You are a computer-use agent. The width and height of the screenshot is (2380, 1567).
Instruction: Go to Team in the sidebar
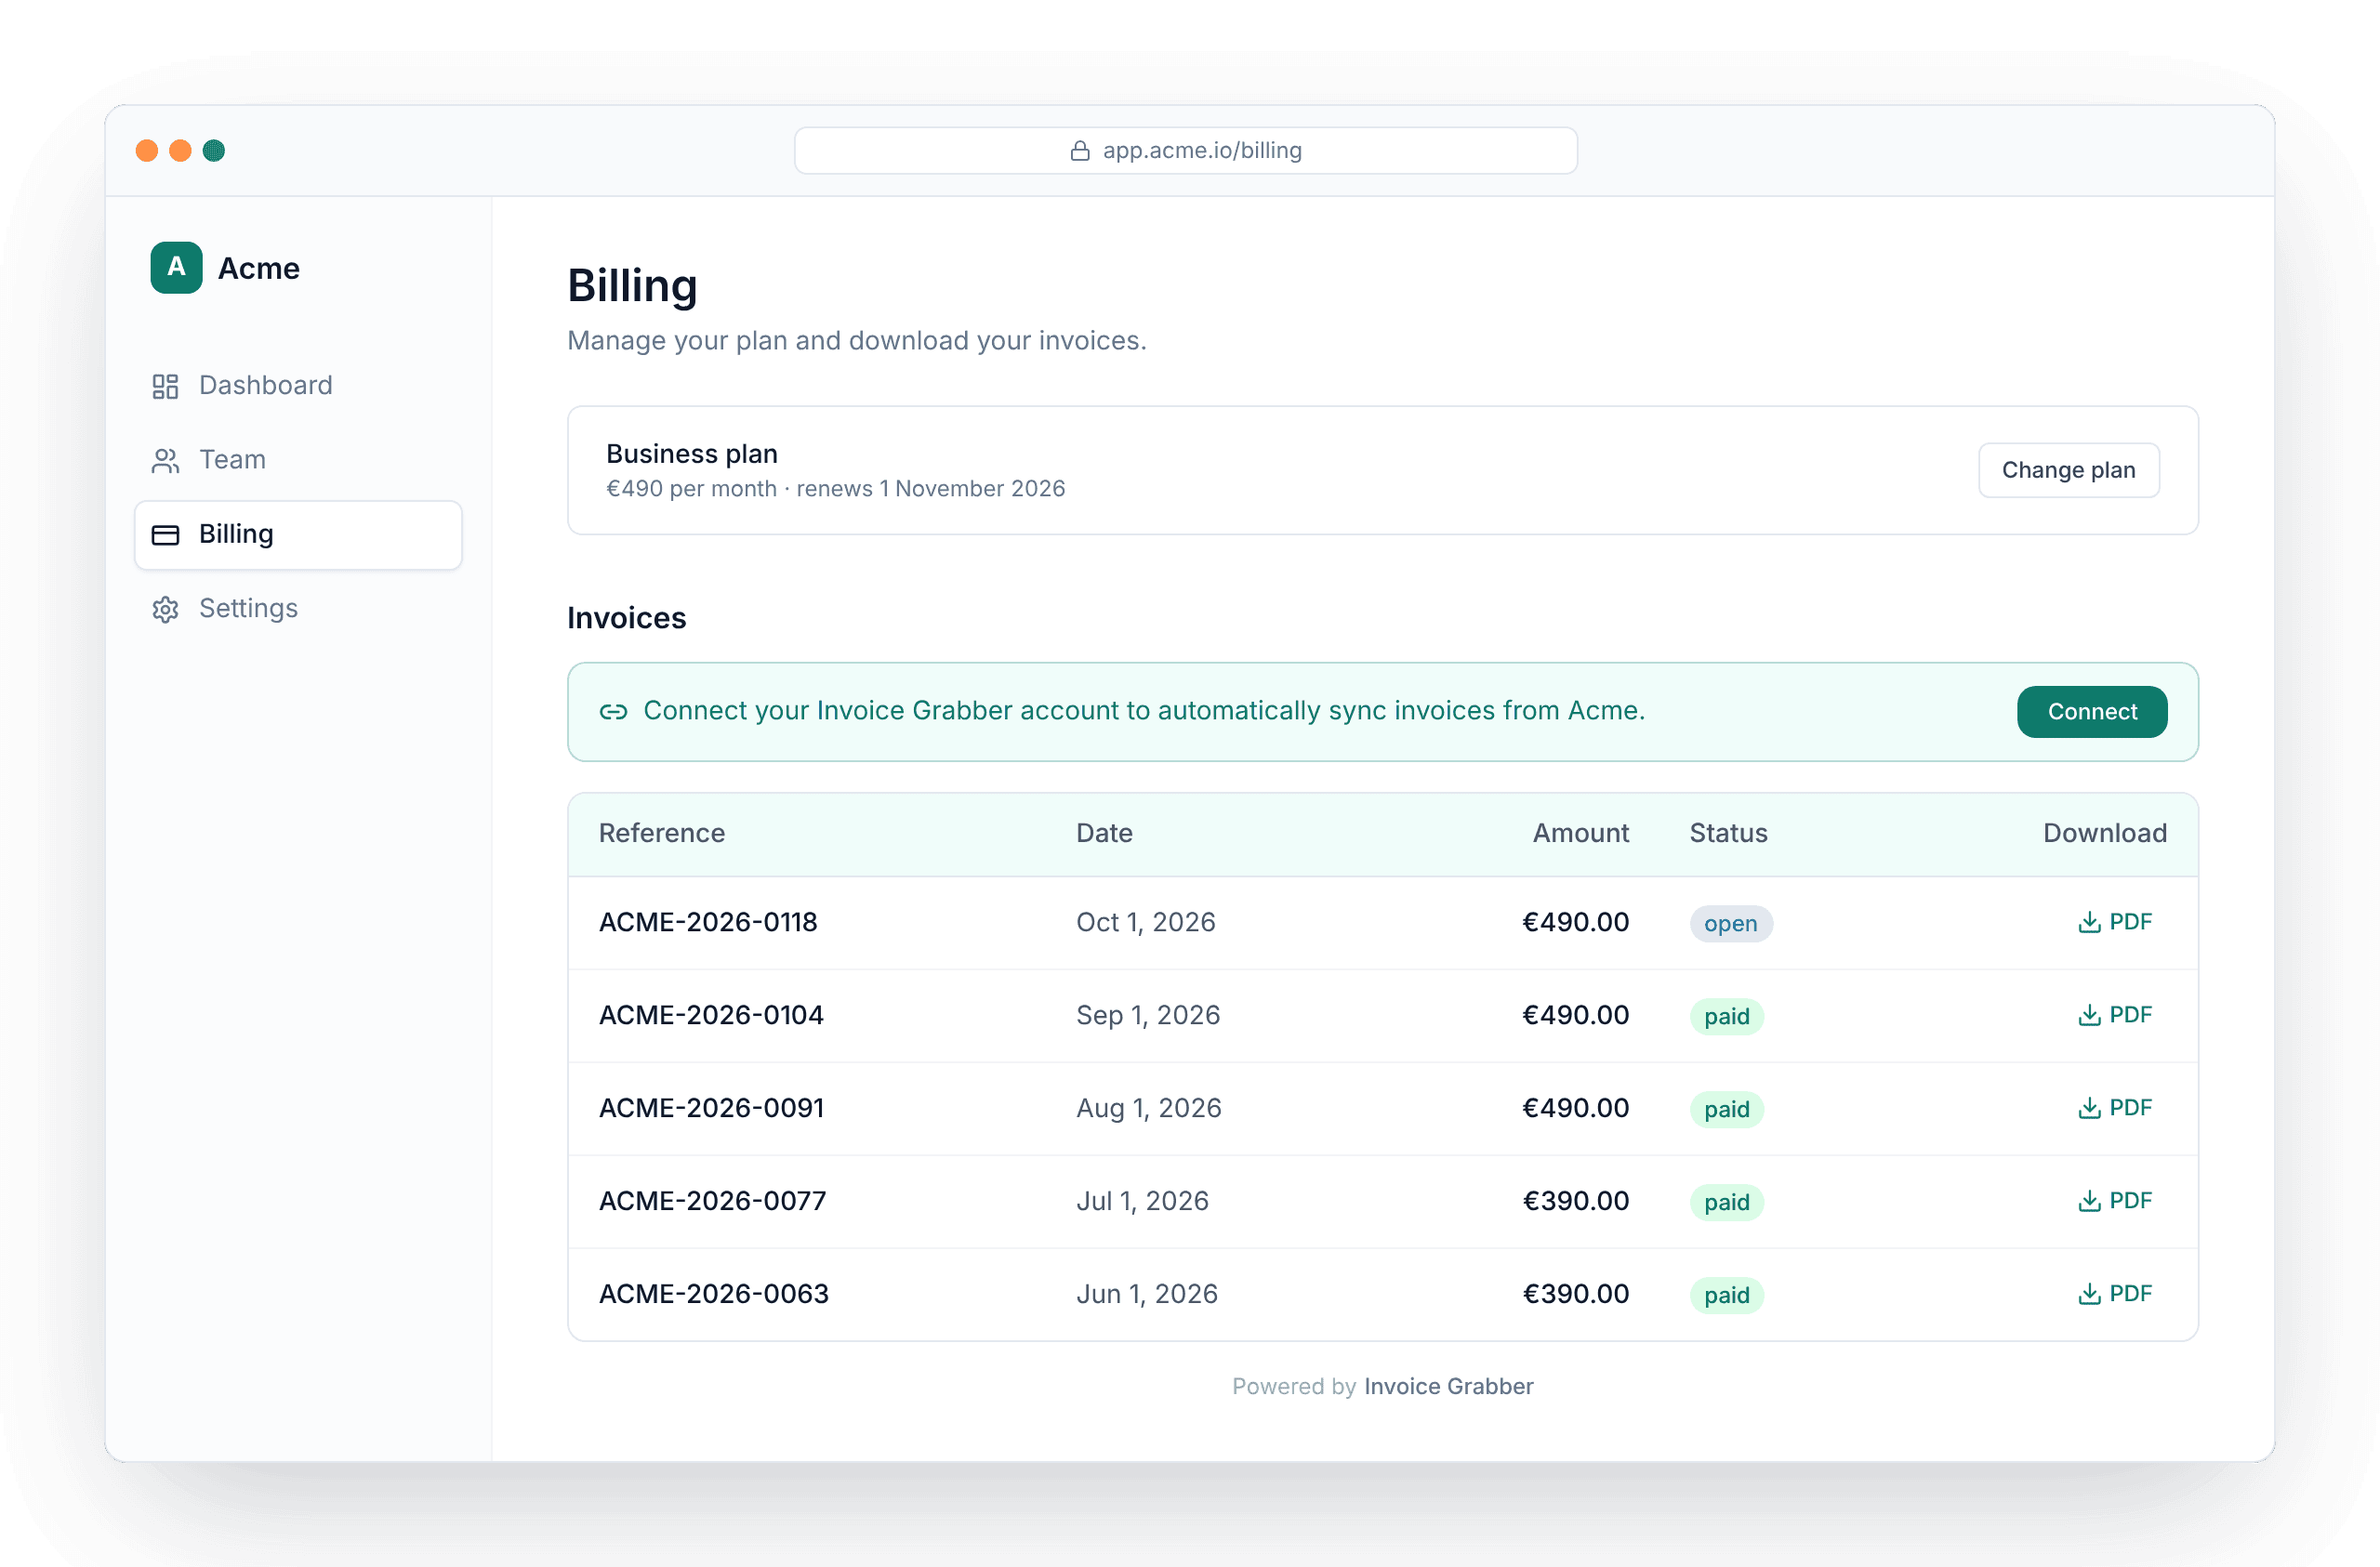tap(298, 460)
